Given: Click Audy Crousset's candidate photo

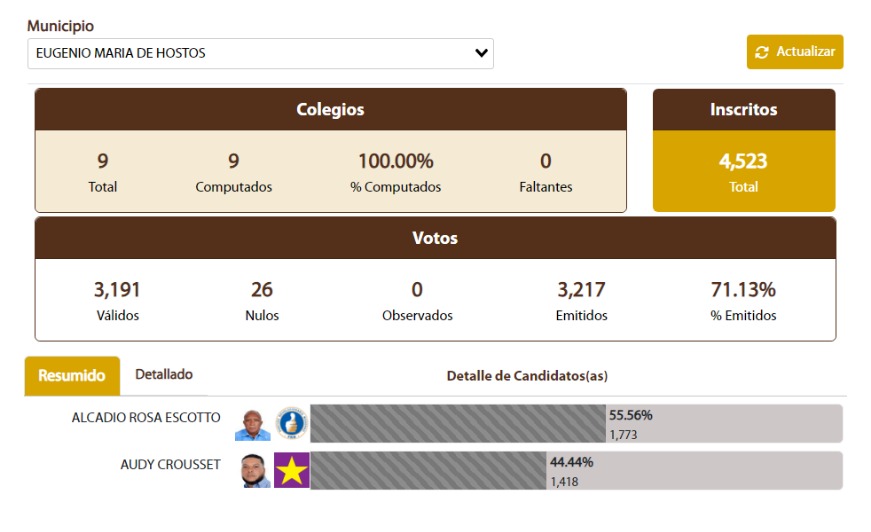Looking at the screenshot, I should click(255, 470).
